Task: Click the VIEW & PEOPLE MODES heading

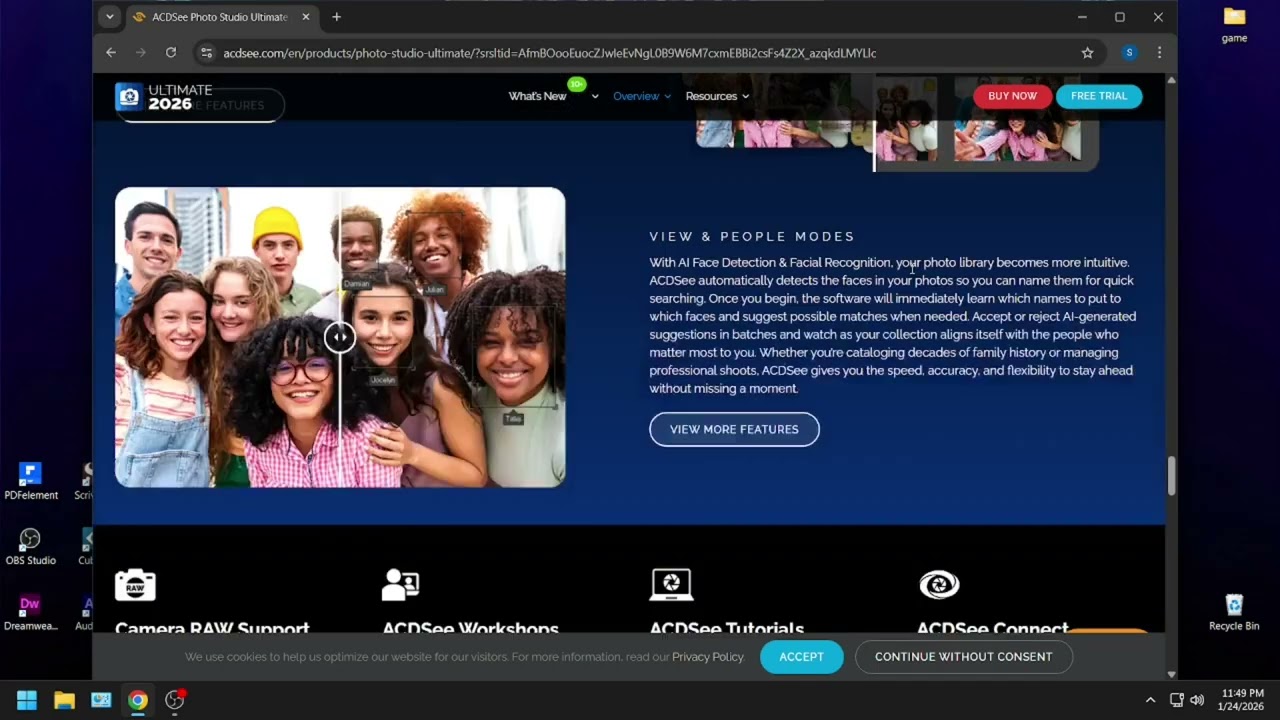Action: click(752, 237)
